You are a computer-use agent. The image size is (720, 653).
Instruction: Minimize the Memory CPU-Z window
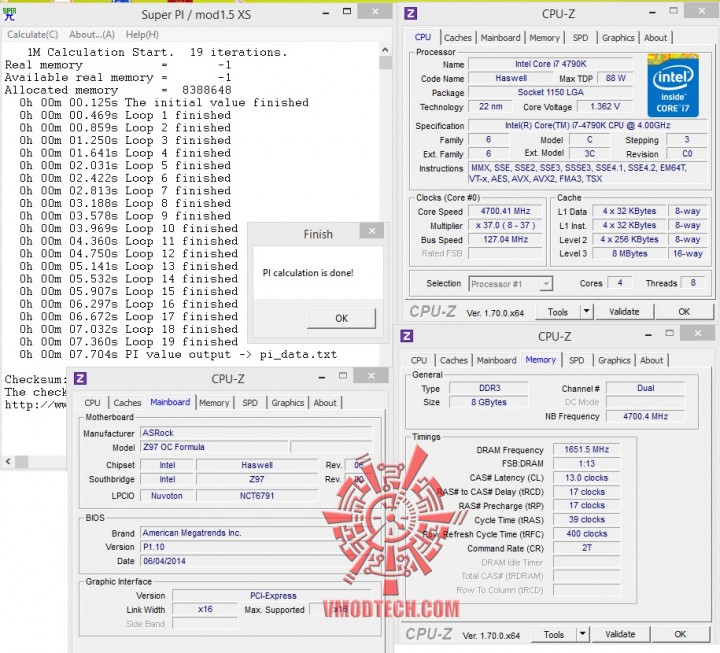click(x=648, y=335)
